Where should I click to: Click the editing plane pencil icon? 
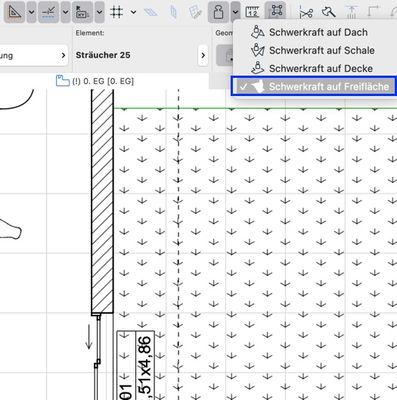coord(195,12)
